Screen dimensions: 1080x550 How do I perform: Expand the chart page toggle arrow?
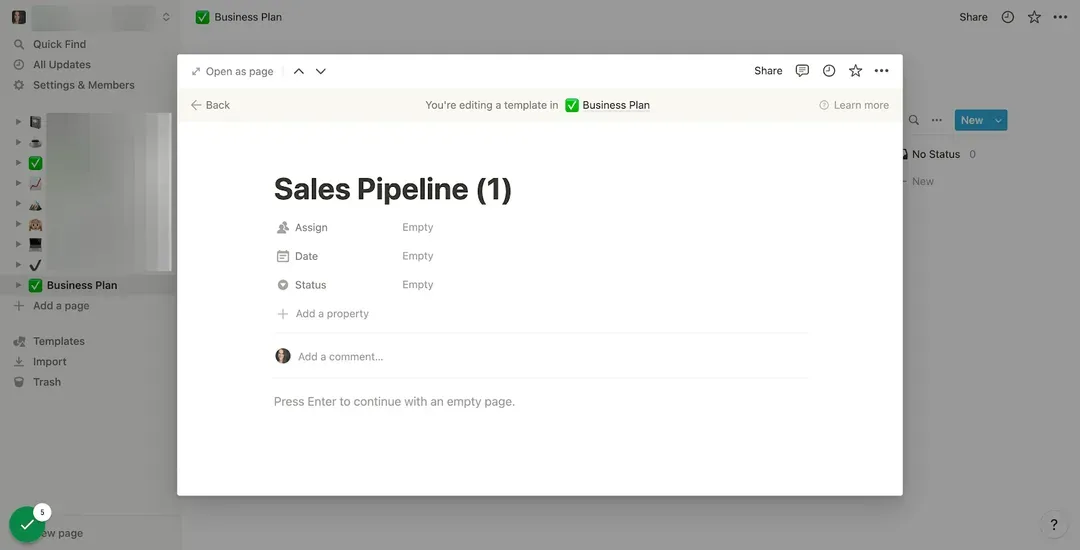[19, 184]
